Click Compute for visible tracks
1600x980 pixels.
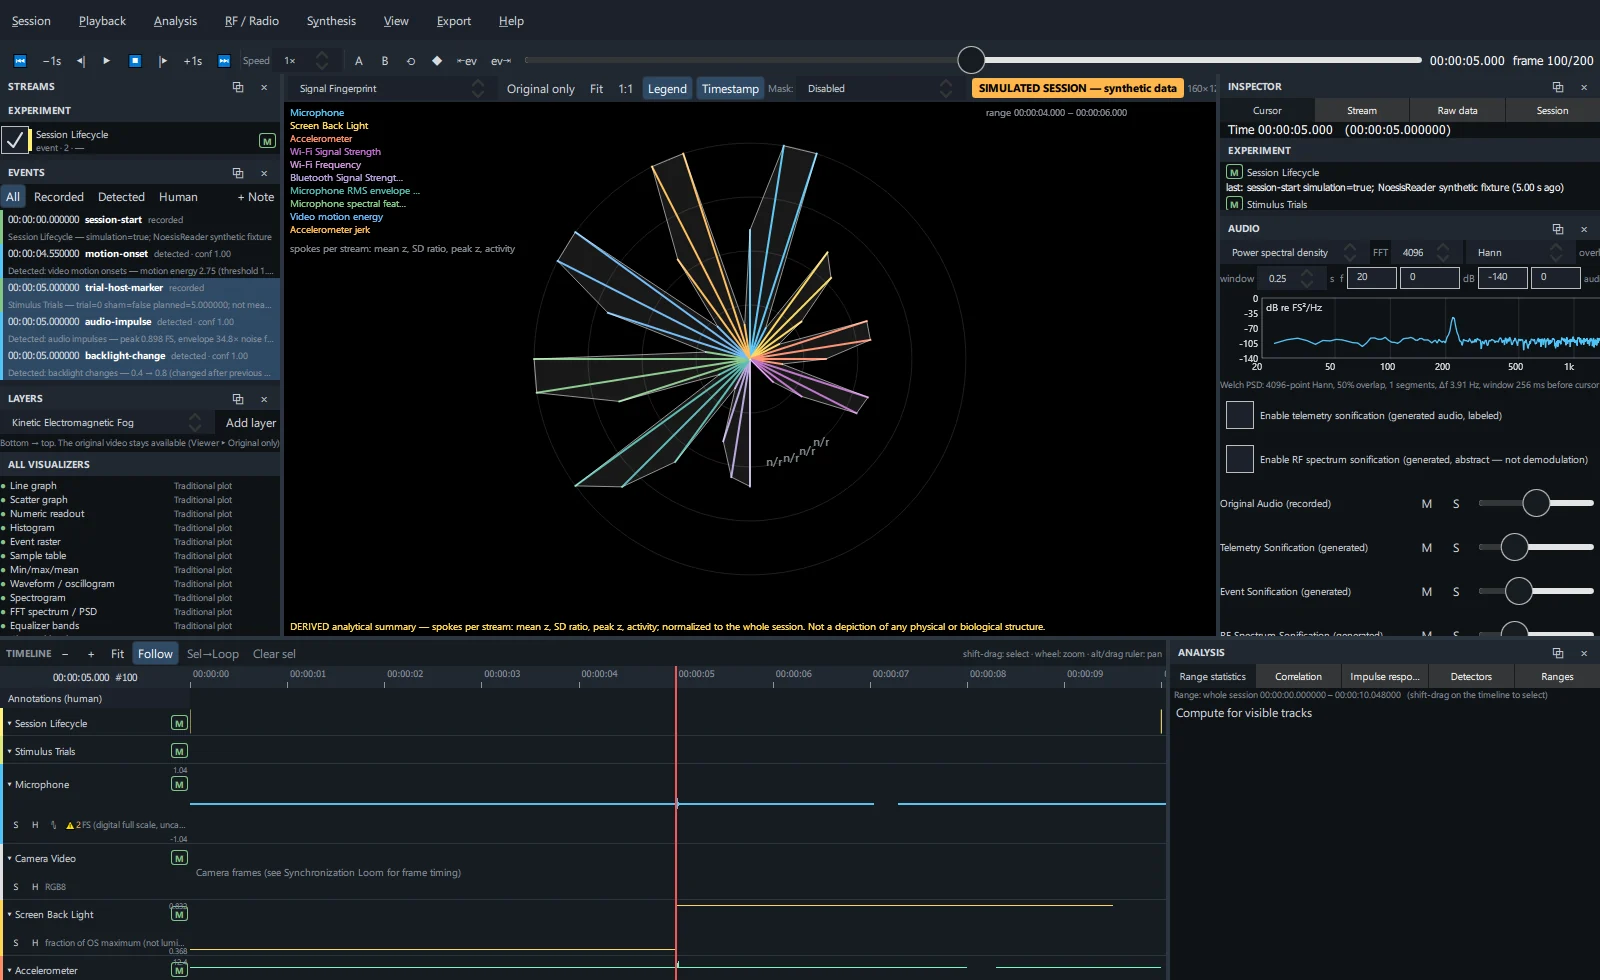point(1244,713)
